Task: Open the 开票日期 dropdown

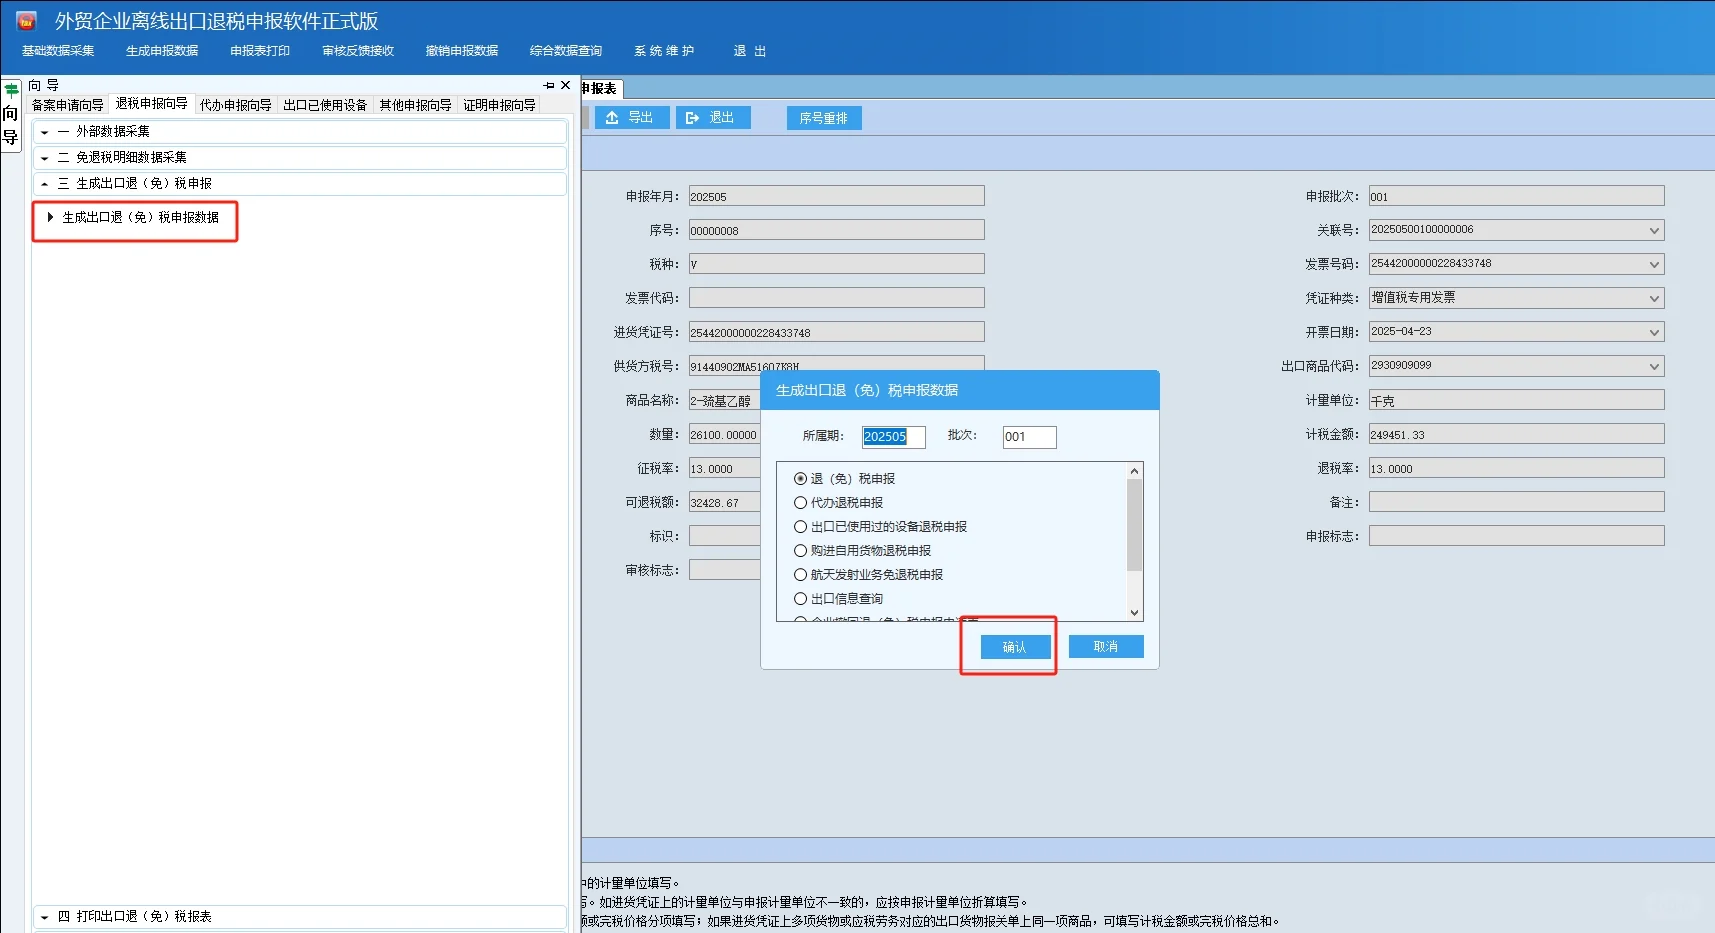Action: 1654,333
